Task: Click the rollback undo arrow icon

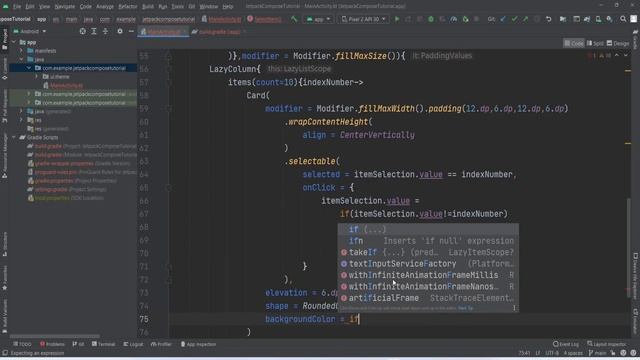Action: (549, 19)
